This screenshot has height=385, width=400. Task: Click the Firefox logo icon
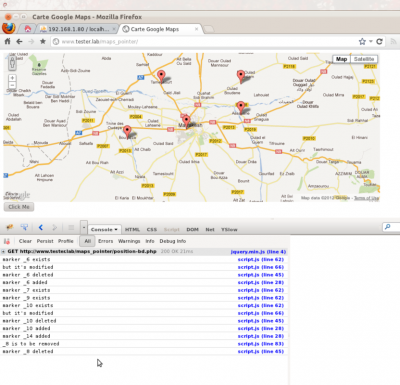pyautogui.click(x=9, y=28)
